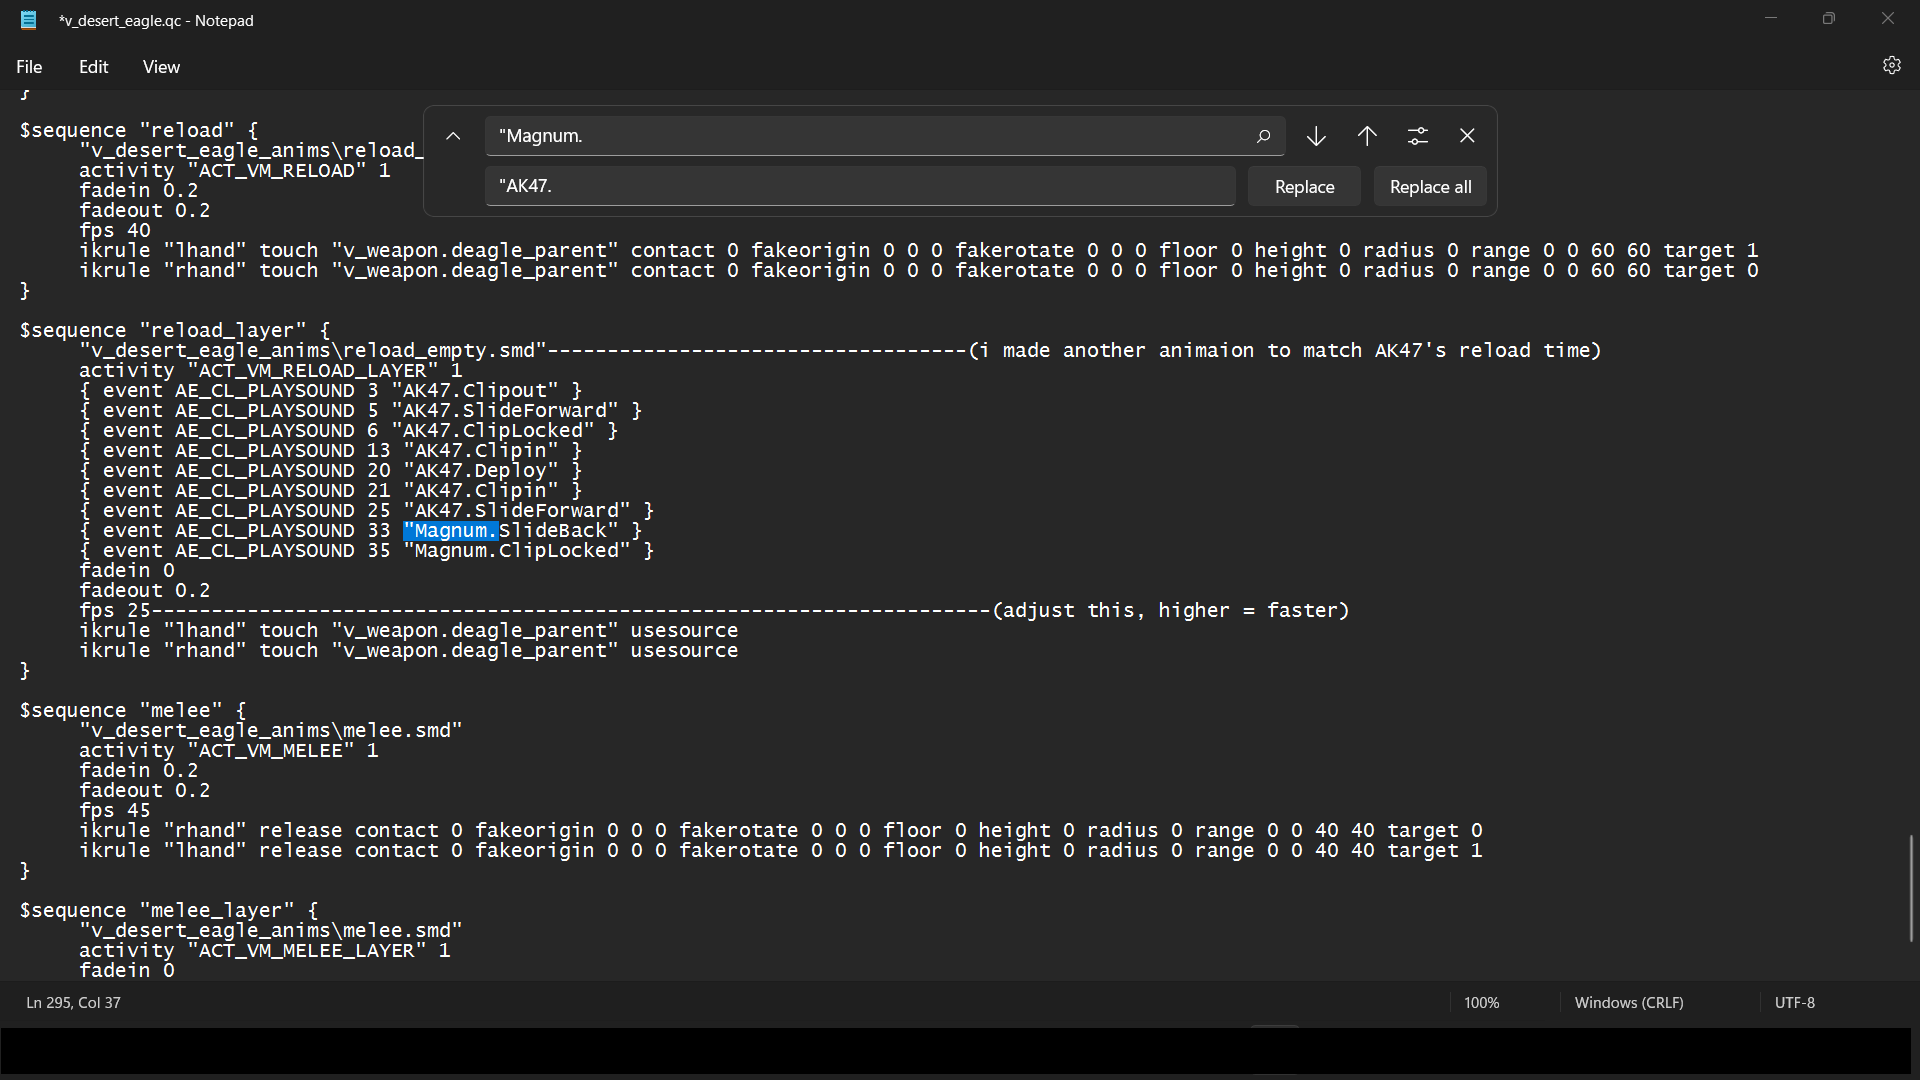Click the vertical scrollbar thumb
This screenshot has width=1920, height=1080.
pyautogui.click(x=1911, y=888)
